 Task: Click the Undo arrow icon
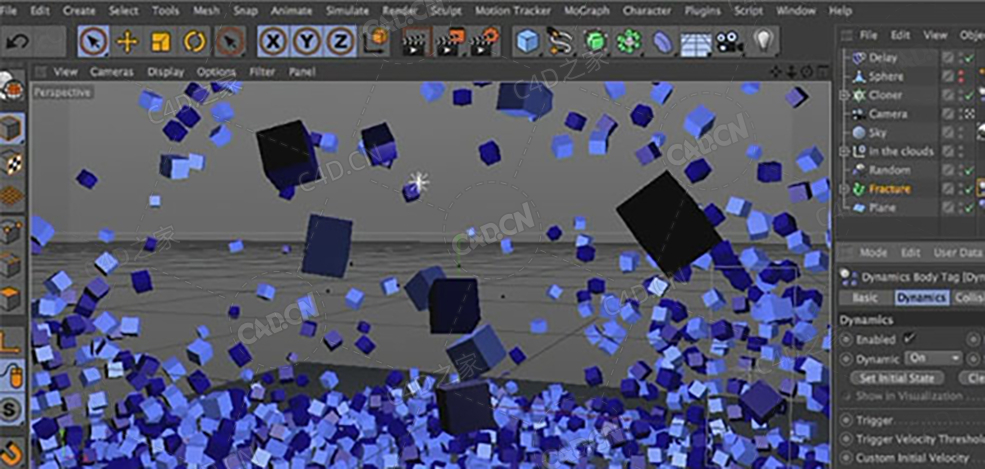point(18,41)
